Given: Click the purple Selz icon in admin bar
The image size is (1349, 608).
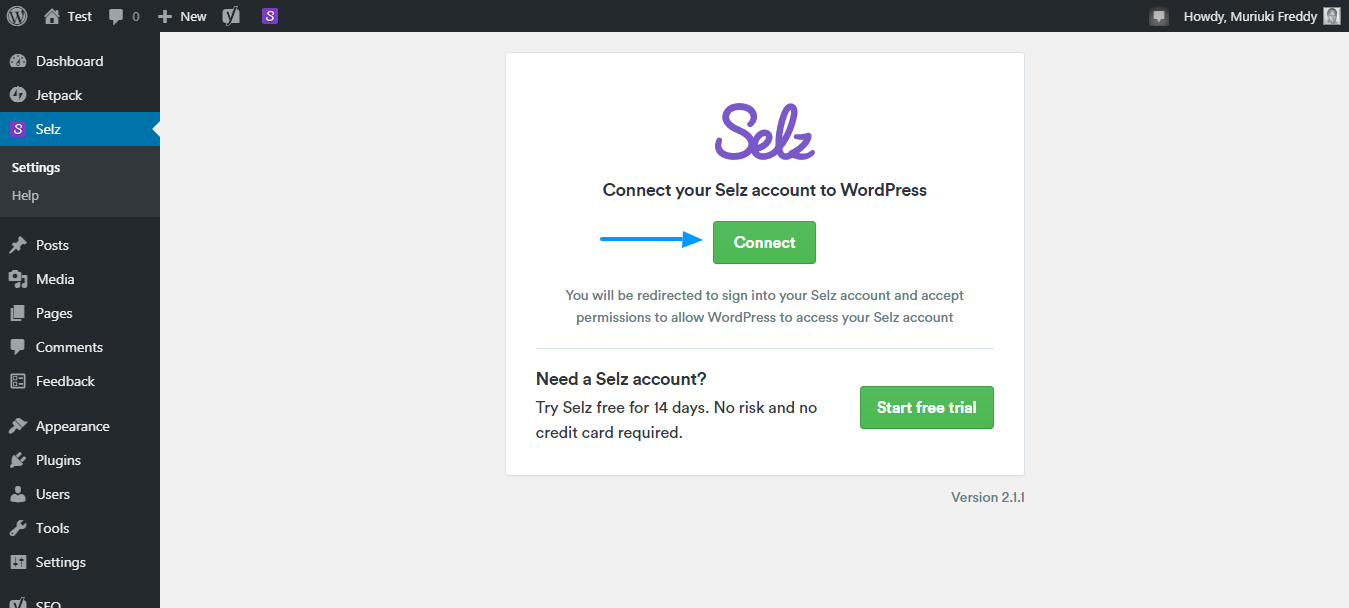Looking at the screenshot, I should (x=270, y=16).
